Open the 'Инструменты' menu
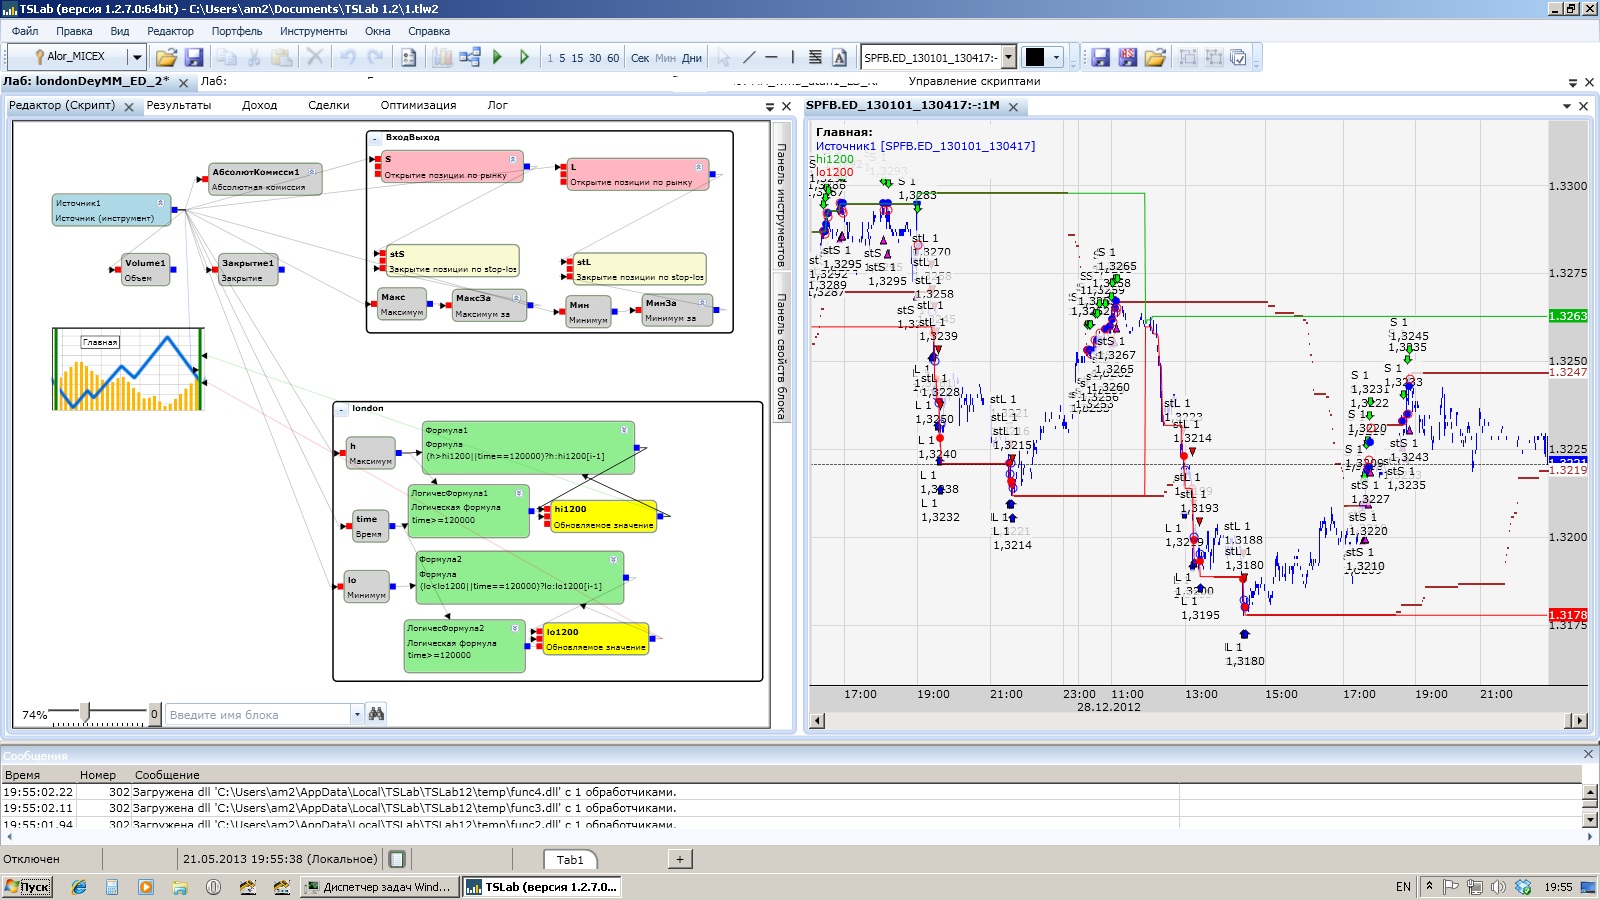 point(313,31)
